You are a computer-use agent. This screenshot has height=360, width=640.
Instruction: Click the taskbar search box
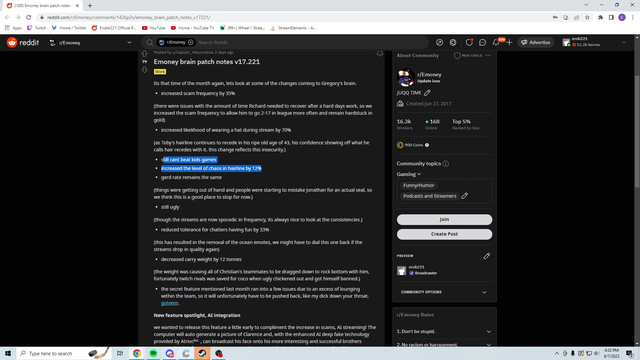pyautogui.click(x=63, y=353)
